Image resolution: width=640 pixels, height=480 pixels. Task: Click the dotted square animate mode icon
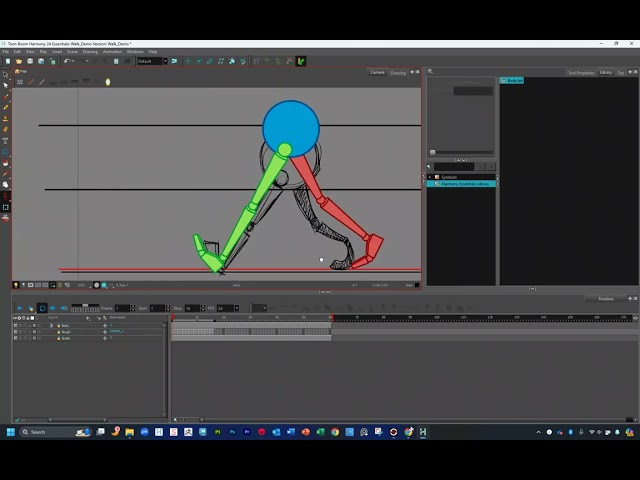pyautogui.click(x=5, y=207)
